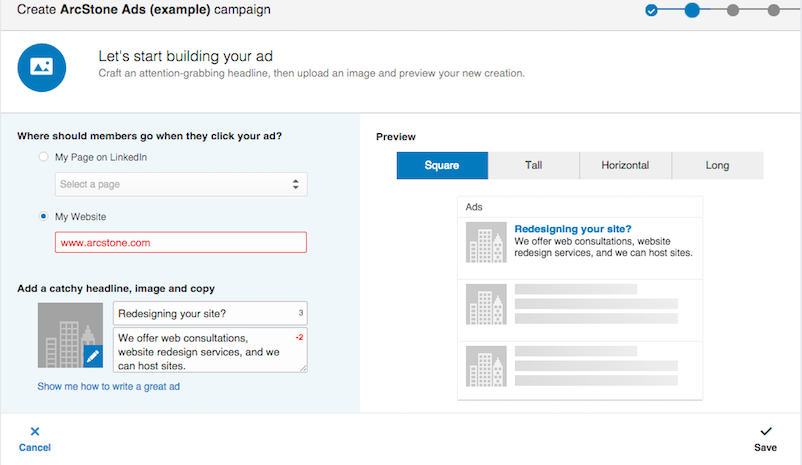This screenshot has height=465, width=802.
Task: Click the Preview heading
Action: [396, 137]
